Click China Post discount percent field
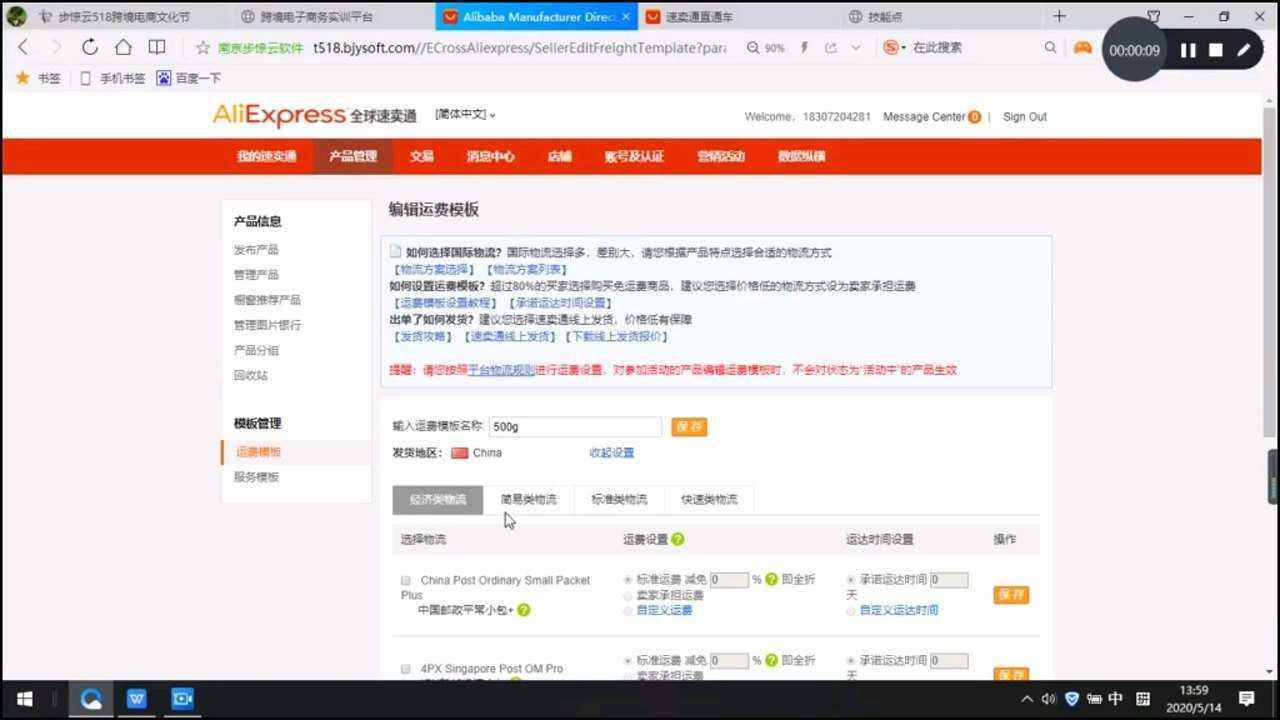 pyautogui.click(x=729, y=579)
